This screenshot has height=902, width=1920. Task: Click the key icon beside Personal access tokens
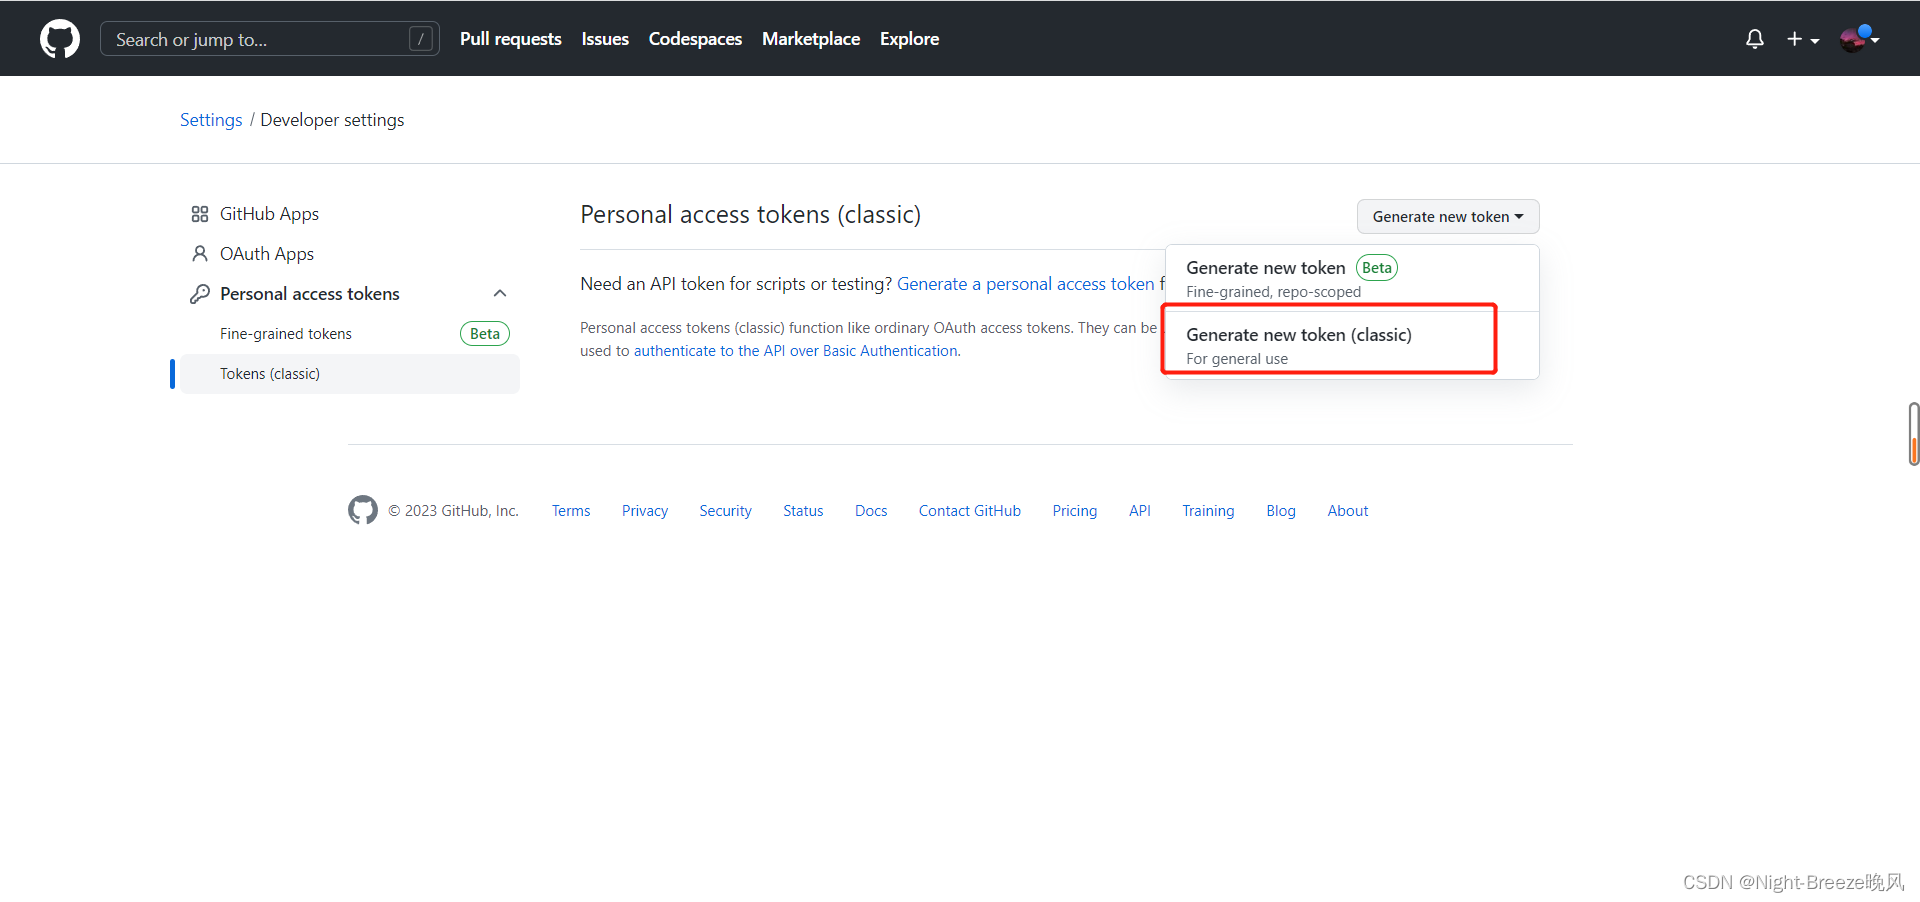coord(200,294)
